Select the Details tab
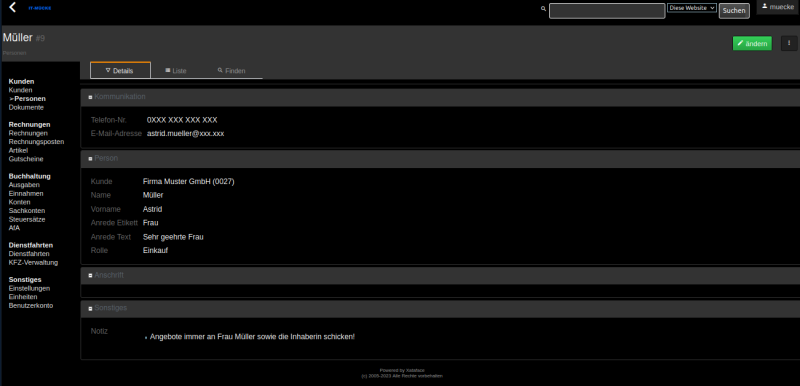Image resolution: width=800 pixels, height=386 pixels. pyautogui.click(x=120, y=70)
